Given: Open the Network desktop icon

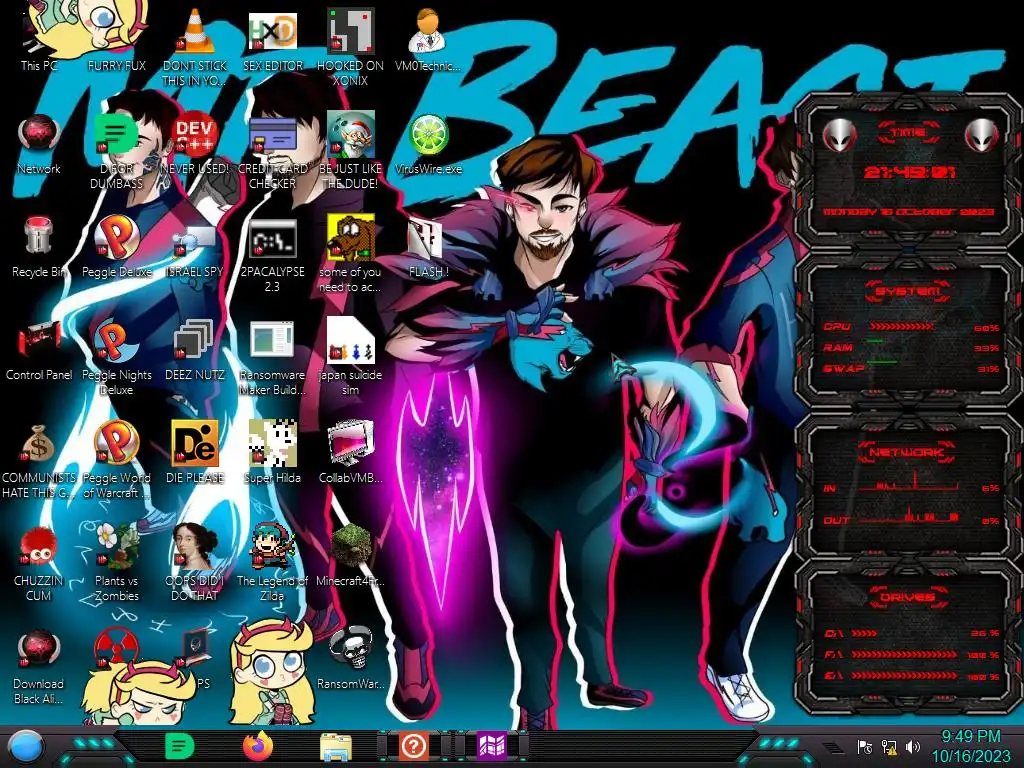Looking at the screenshot, I should (39, 144).
